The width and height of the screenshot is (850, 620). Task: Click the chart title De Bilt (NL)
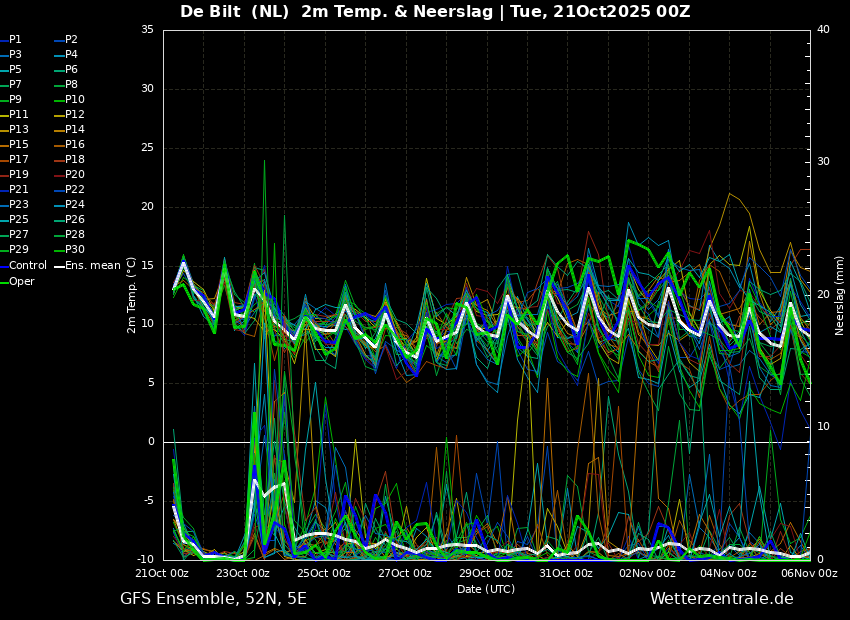click(234, 11)
